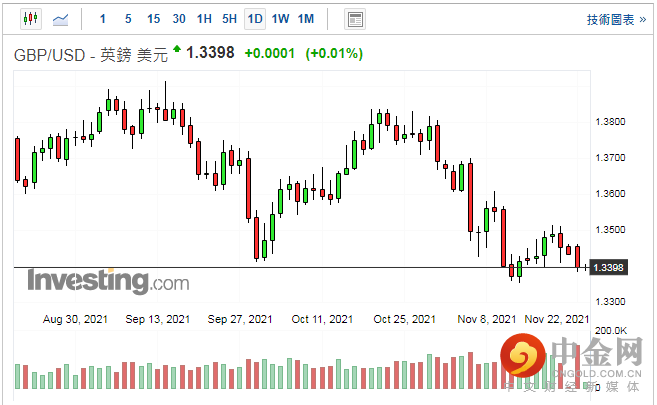Switch to the 1H interval
657x405 pixels.
point(204,19)
